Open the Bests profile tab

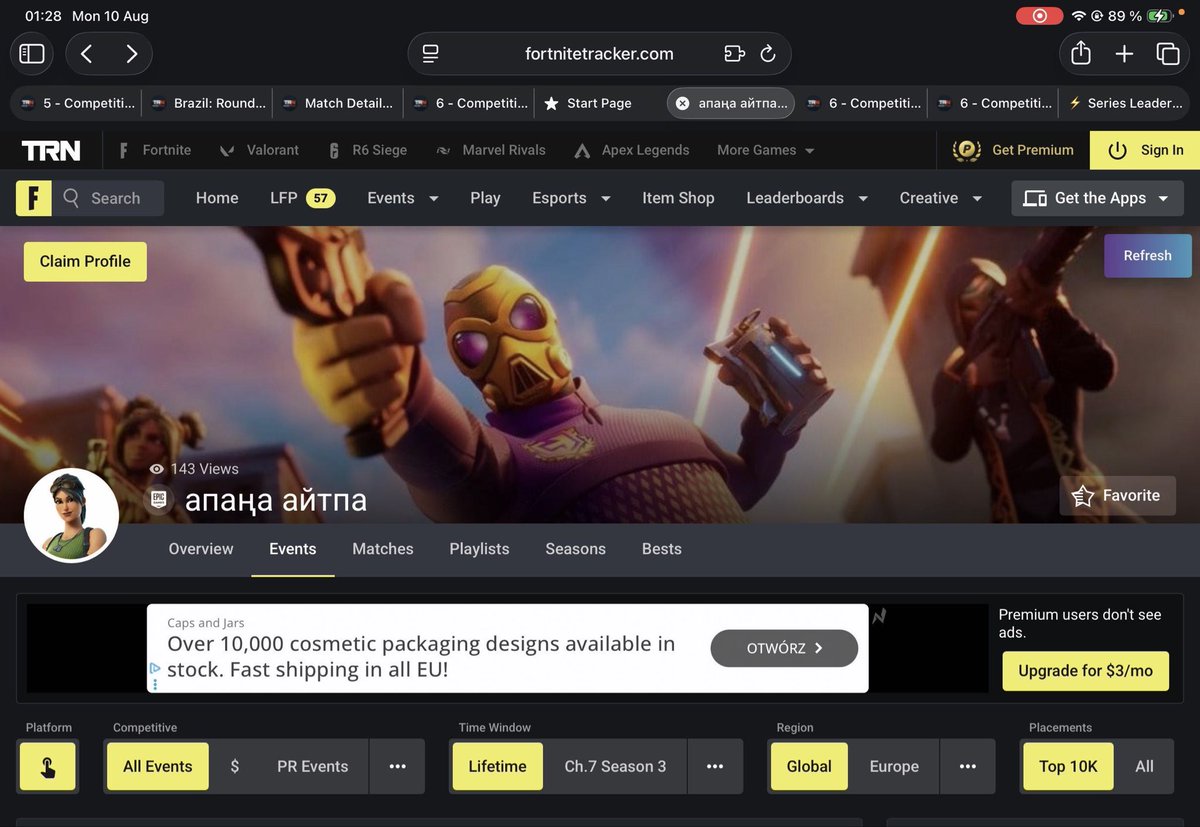(x=662, y=549)
